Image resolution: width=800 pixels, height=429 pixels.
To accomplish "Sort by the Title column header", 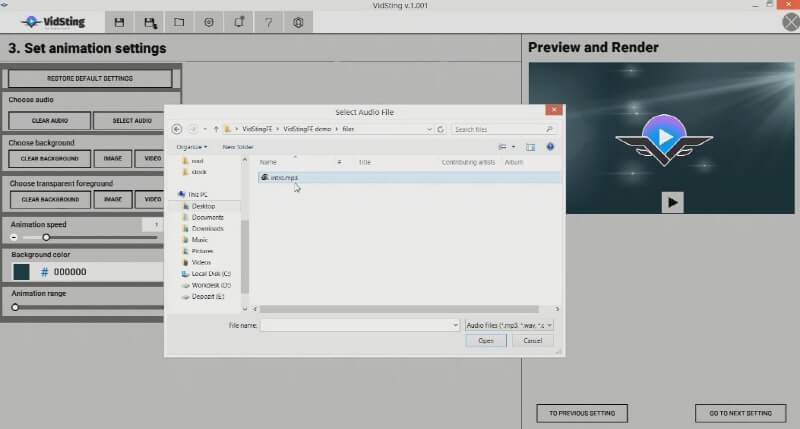I will click(x=365, y=162).
